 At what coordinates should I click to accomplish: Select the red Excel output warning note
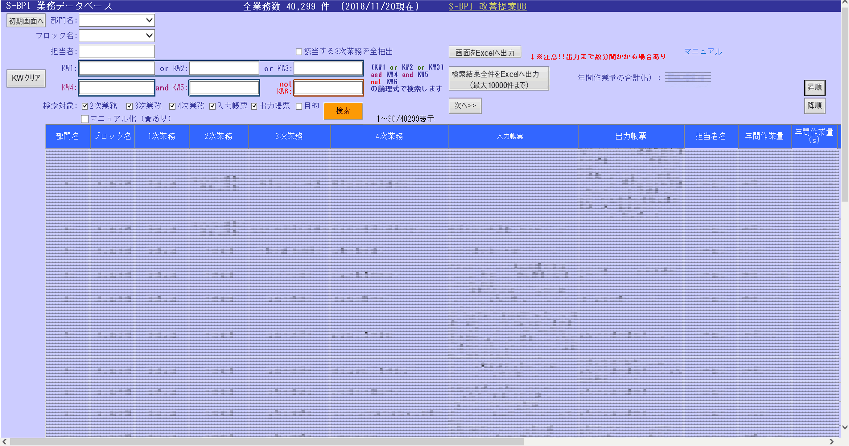598,56
